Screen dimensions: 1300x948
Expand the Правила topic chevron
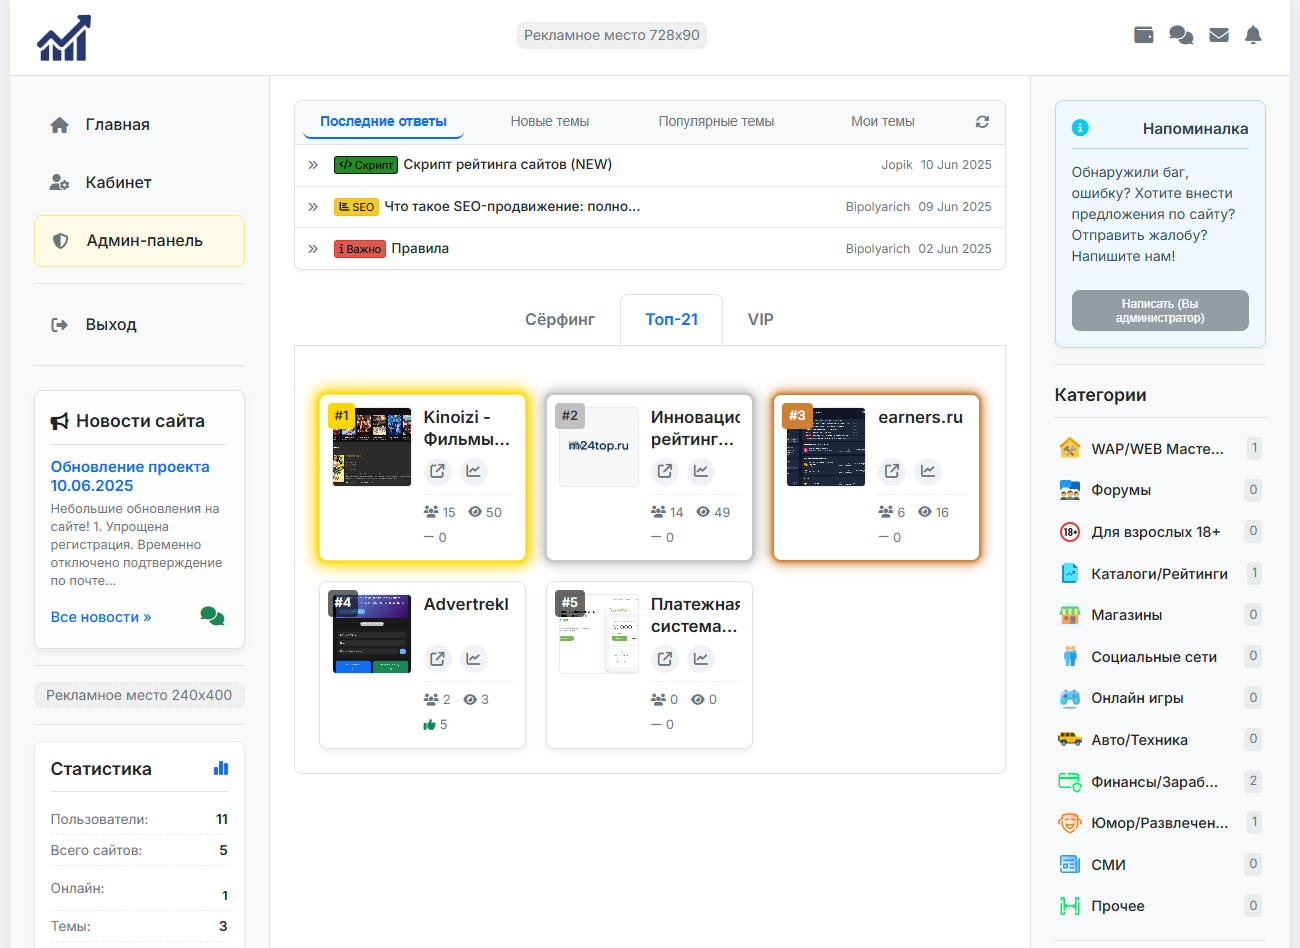pos(313,249)
